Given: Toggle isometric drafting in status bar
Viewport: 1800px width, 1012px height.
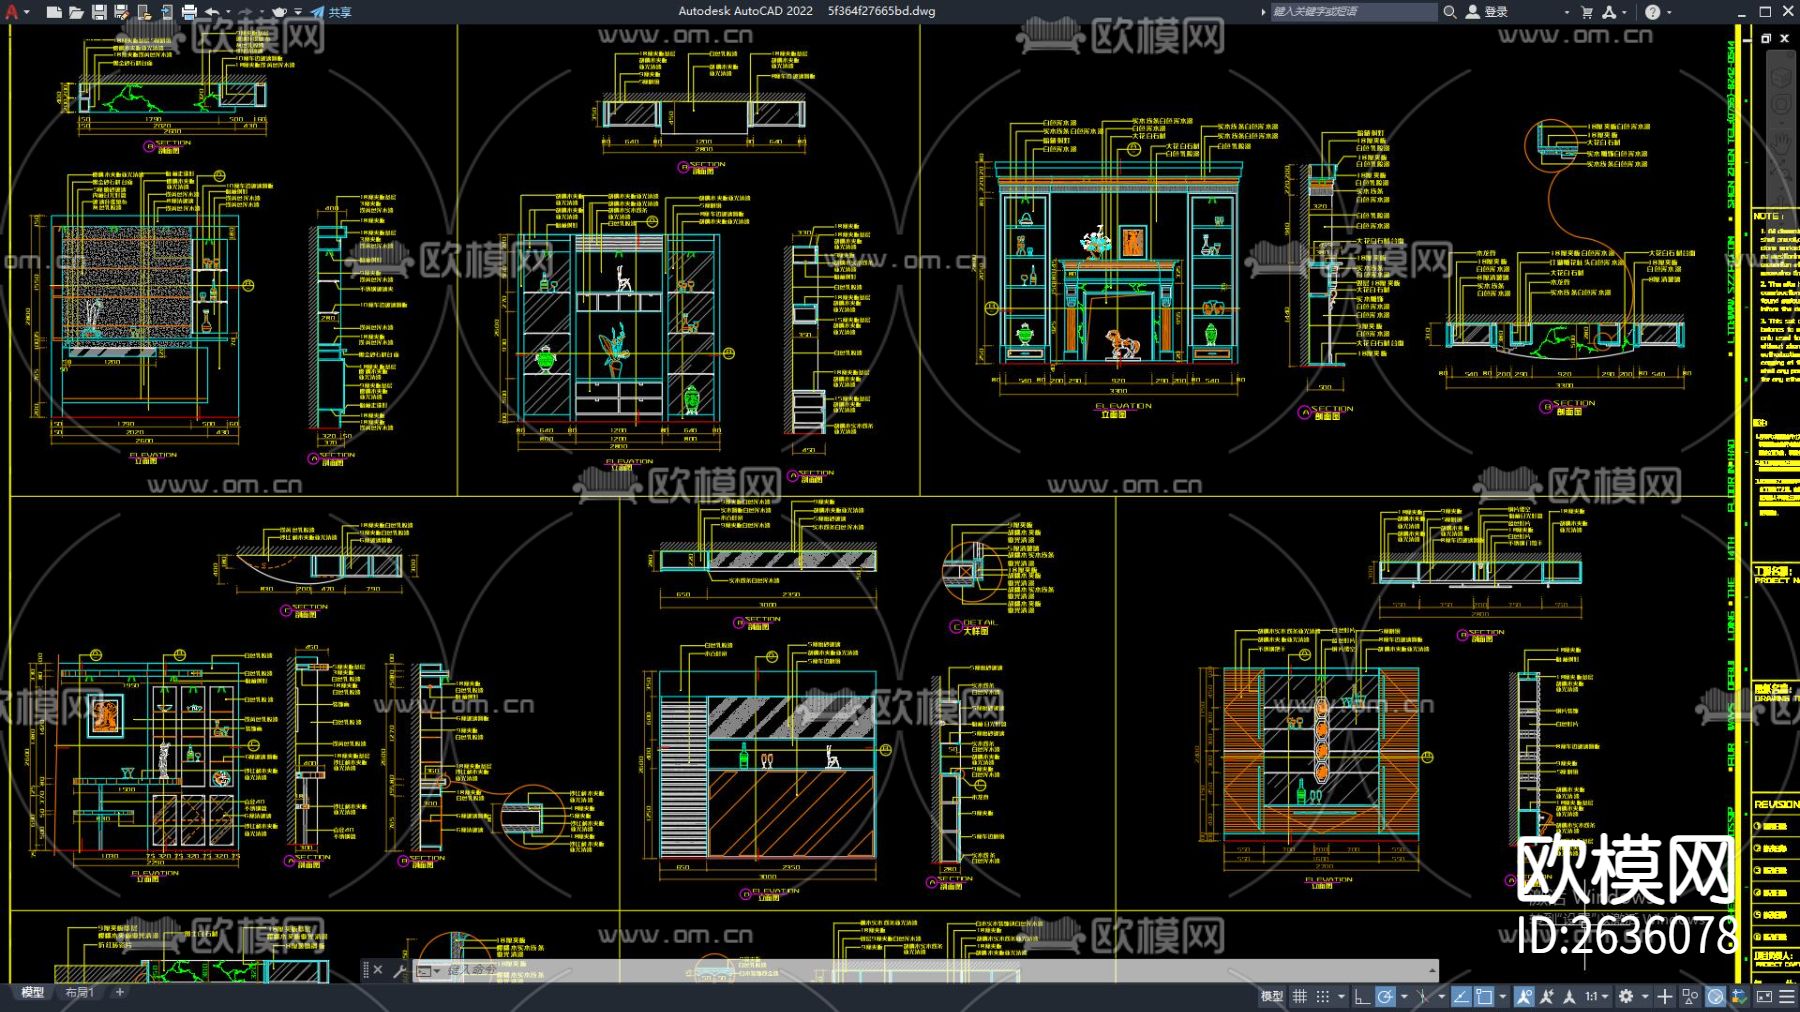Looking at the screenshot, I should [1422, 996].
